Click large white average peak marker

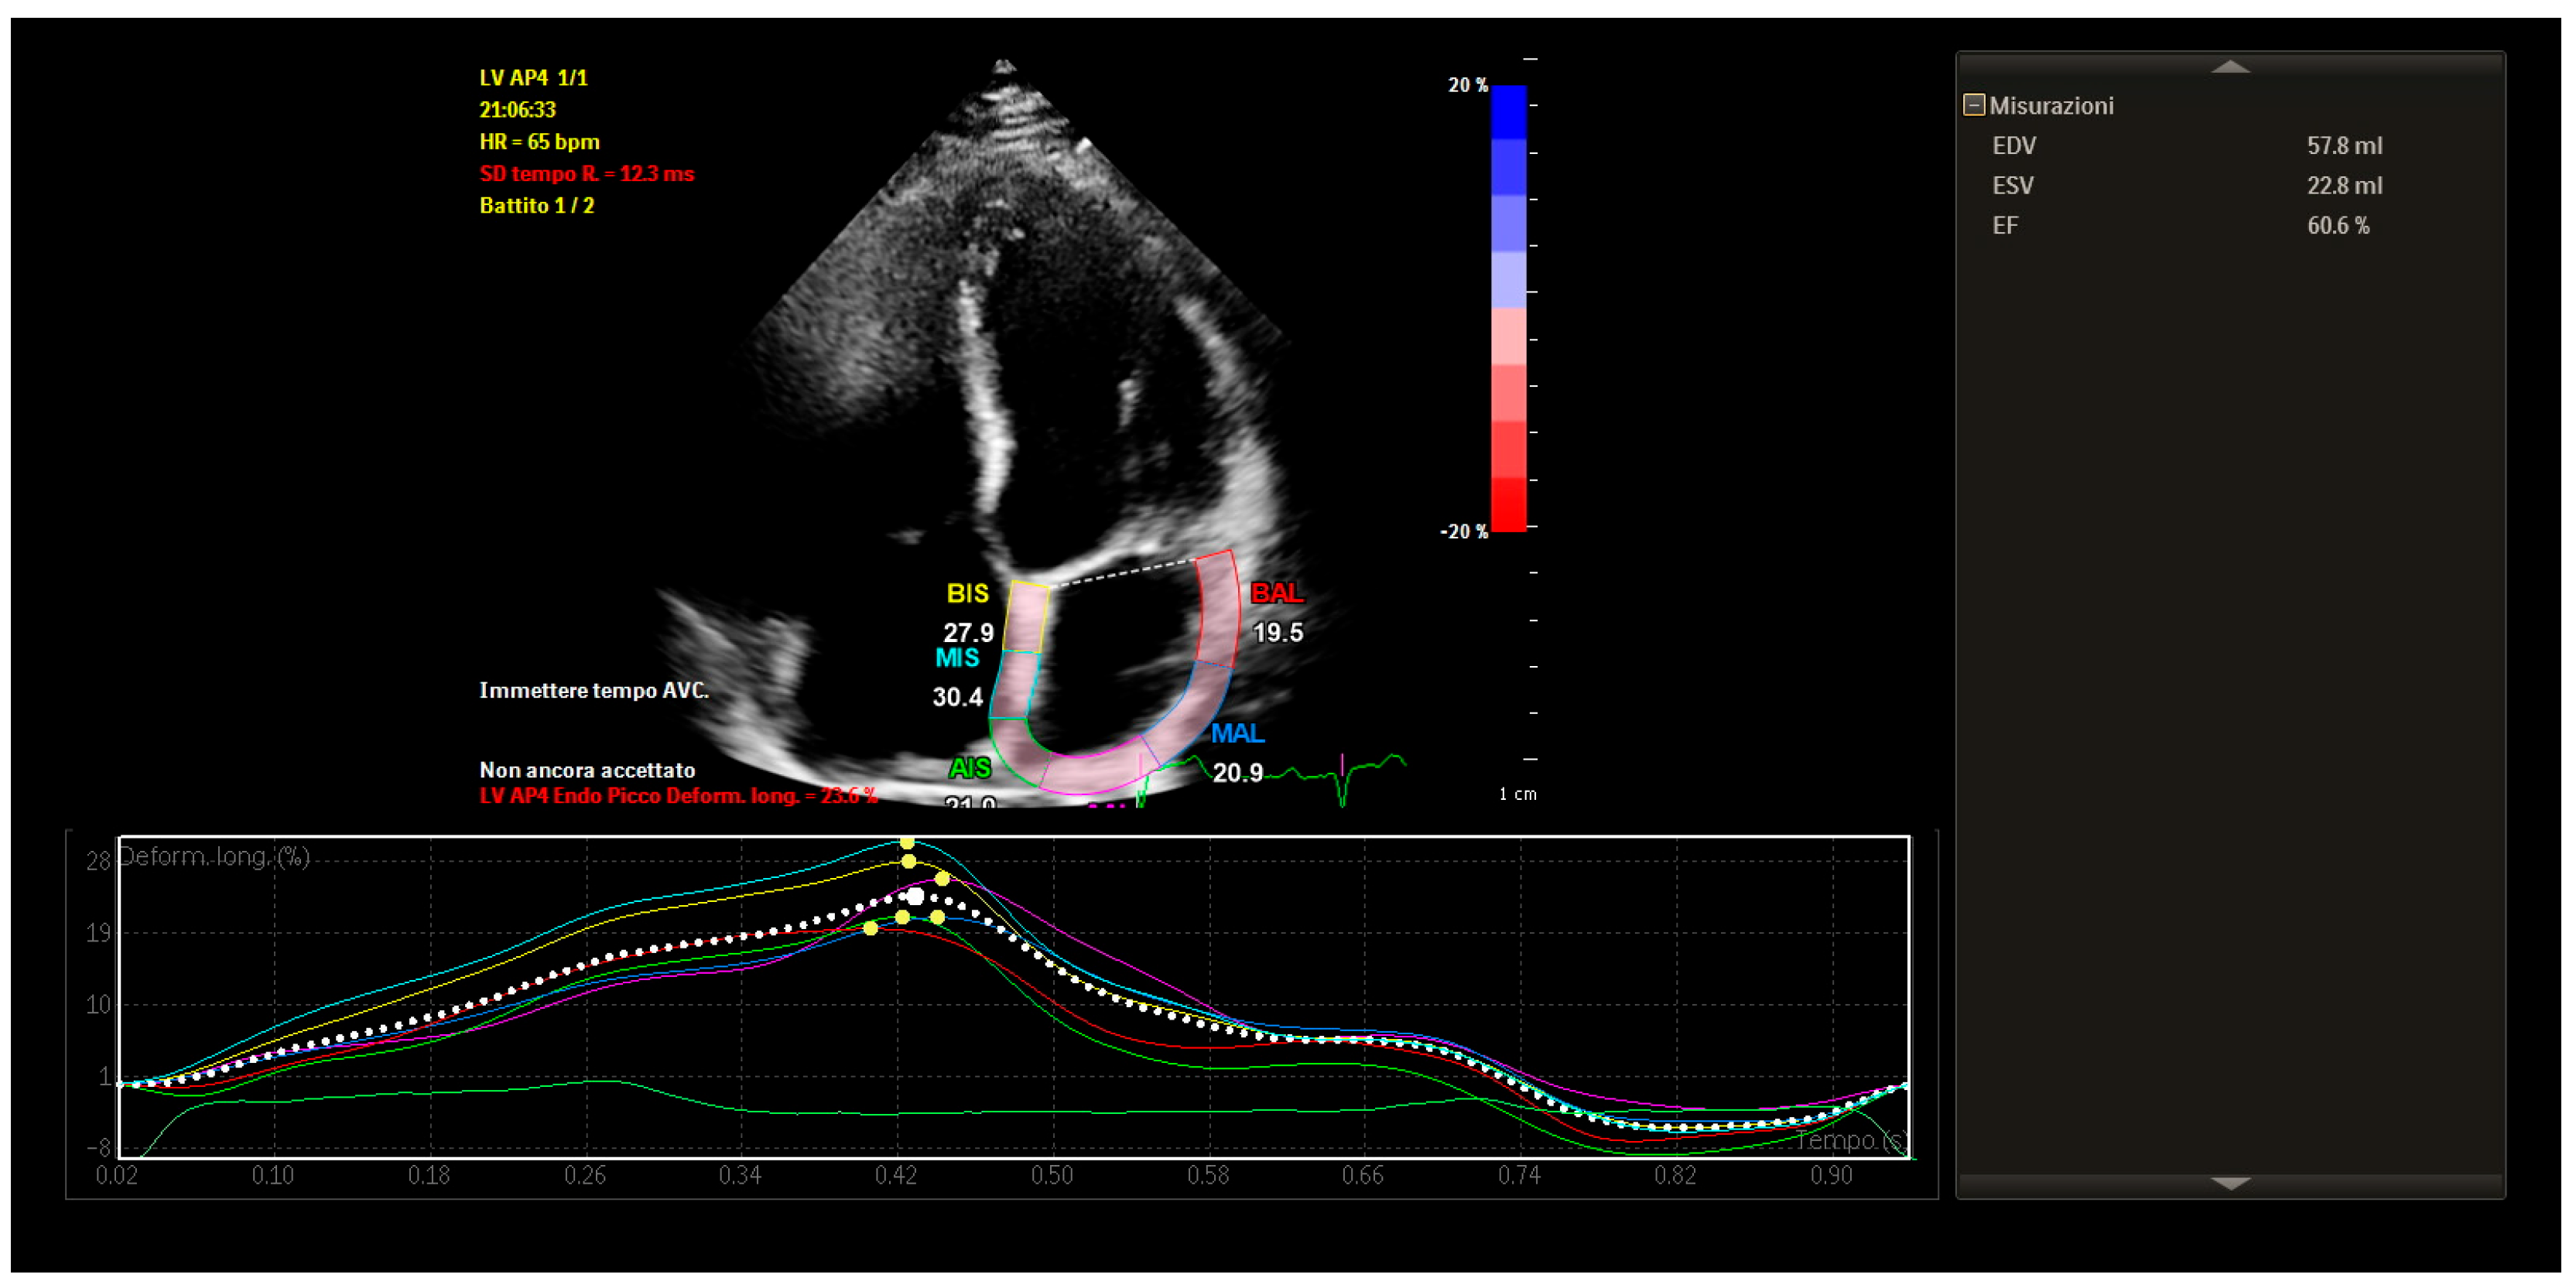click(915, 896)
